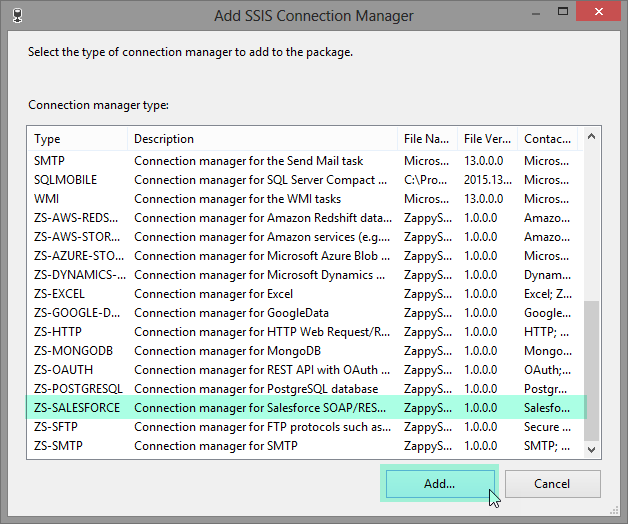Click the scroll up arrow of the list
The height and width of the screenshot is (524, 628).
click(x=592, y=137)
